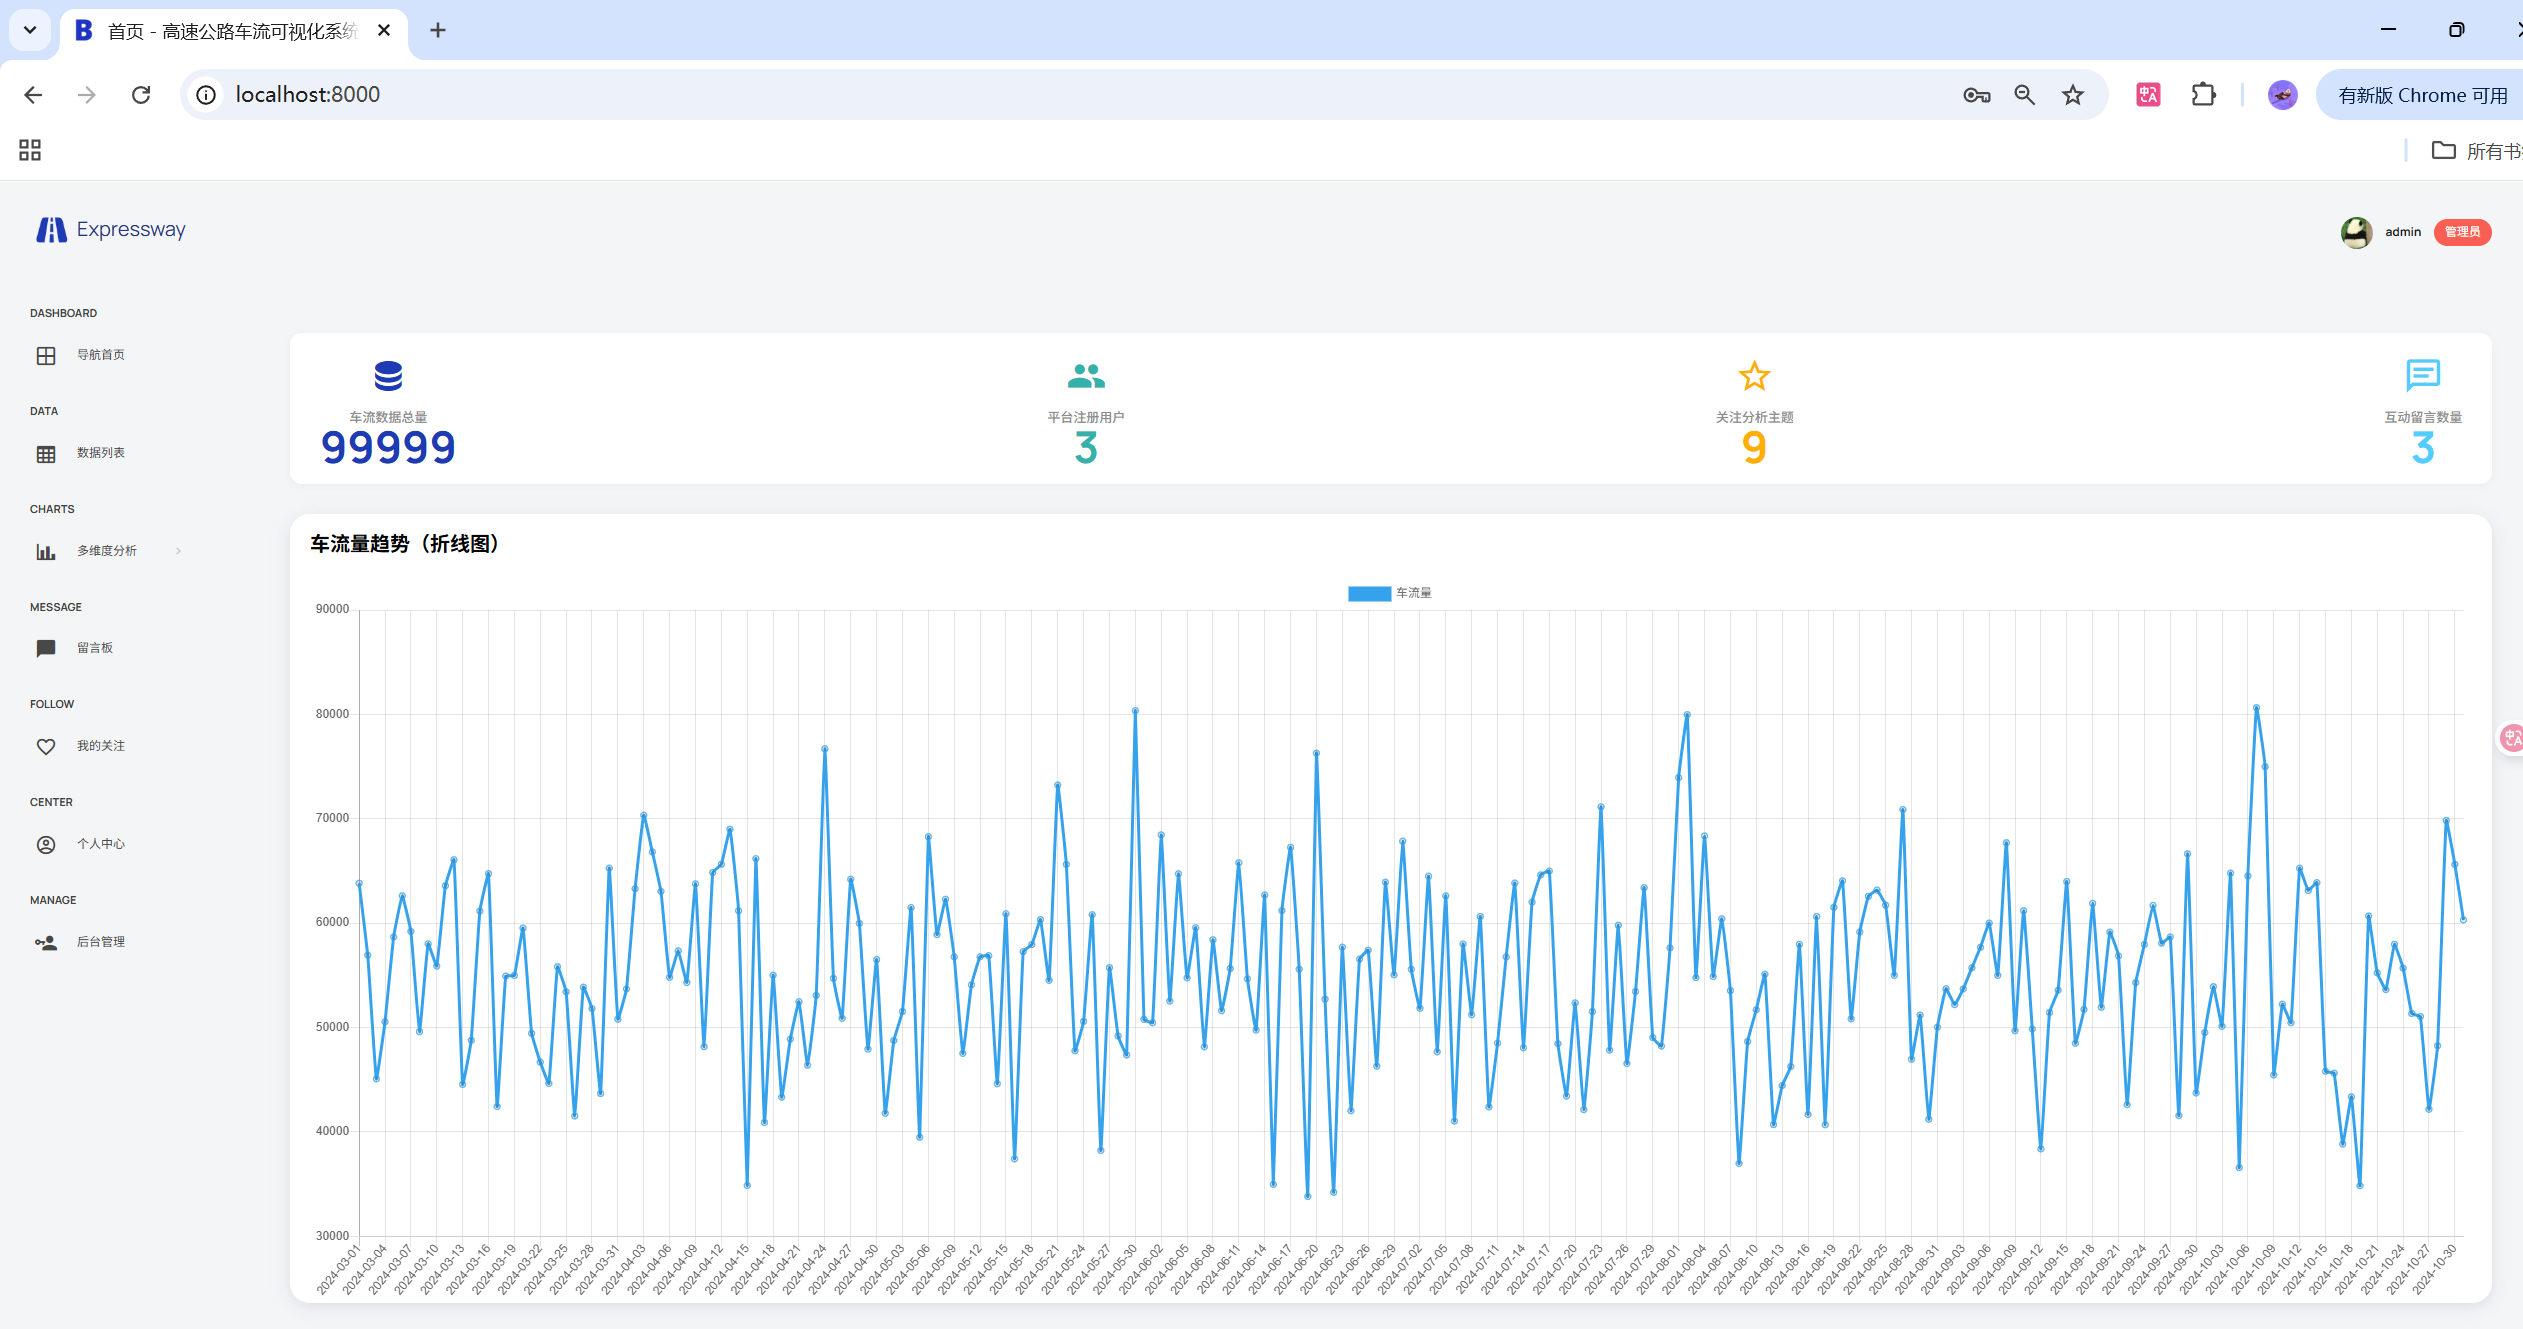Click the 关注分析主题 star icon
Viewport: 2523px width, 1329px height.
pos(1754,376)
